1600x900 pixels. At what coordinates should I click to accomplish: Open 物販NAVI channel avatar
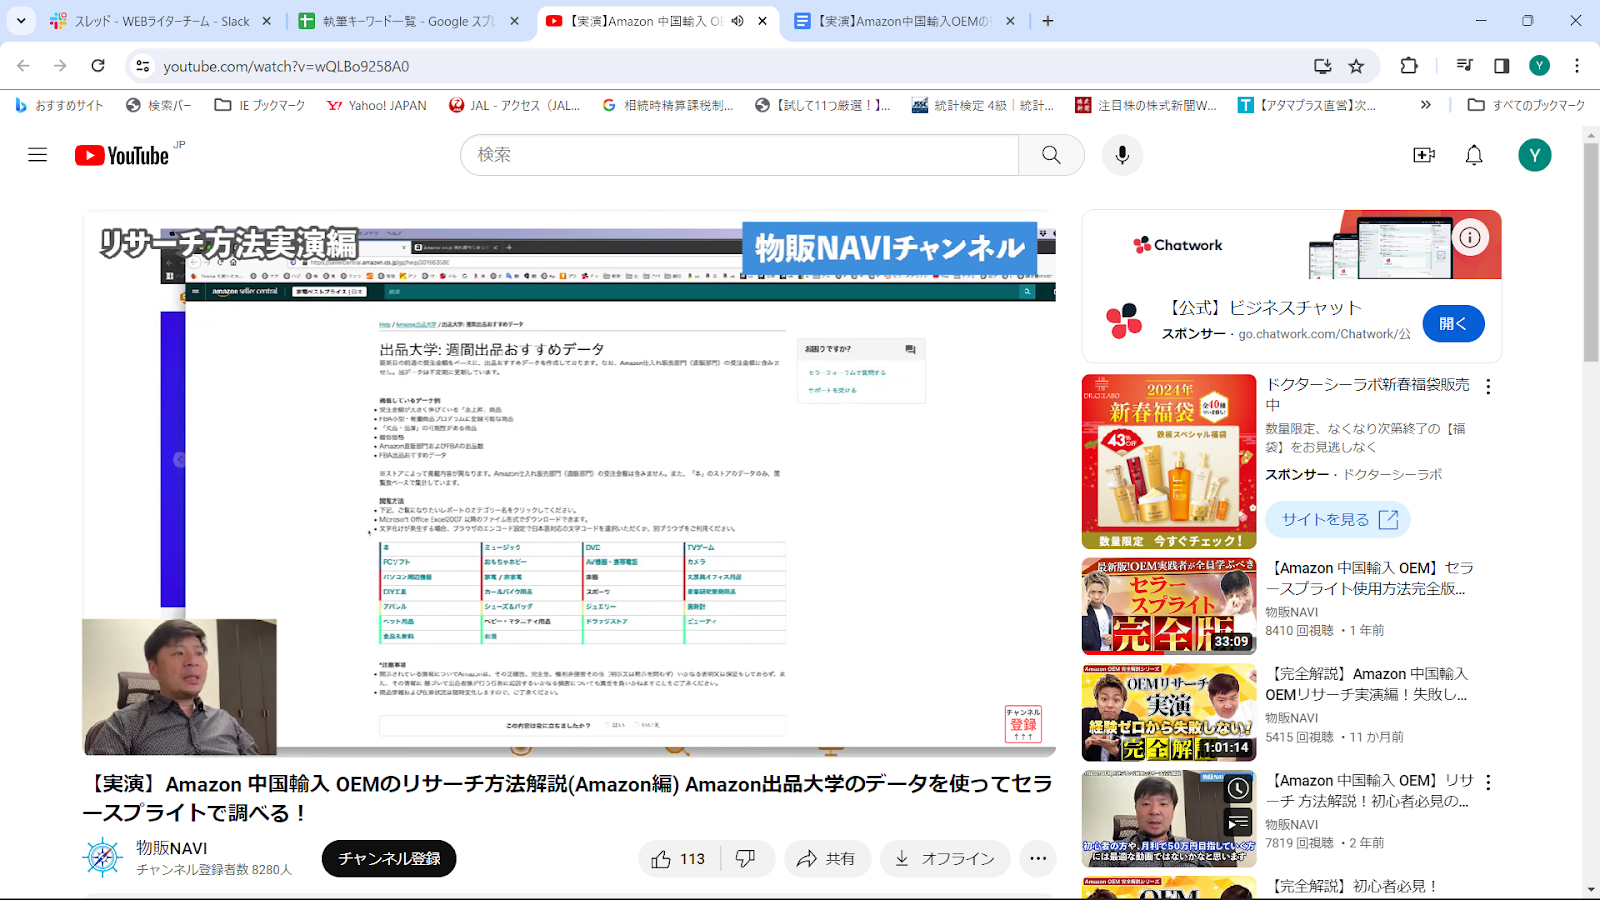(x=102, y=858)
